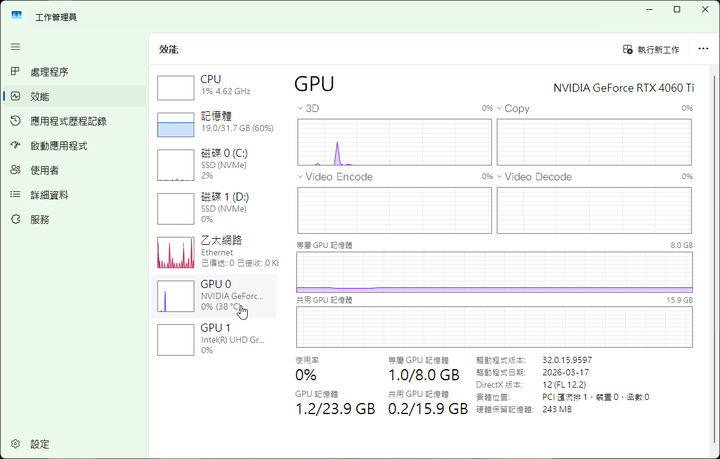The image size is (720, 459).
Task: Click the 243 MB reserved memory value
Action: [557, 409]
